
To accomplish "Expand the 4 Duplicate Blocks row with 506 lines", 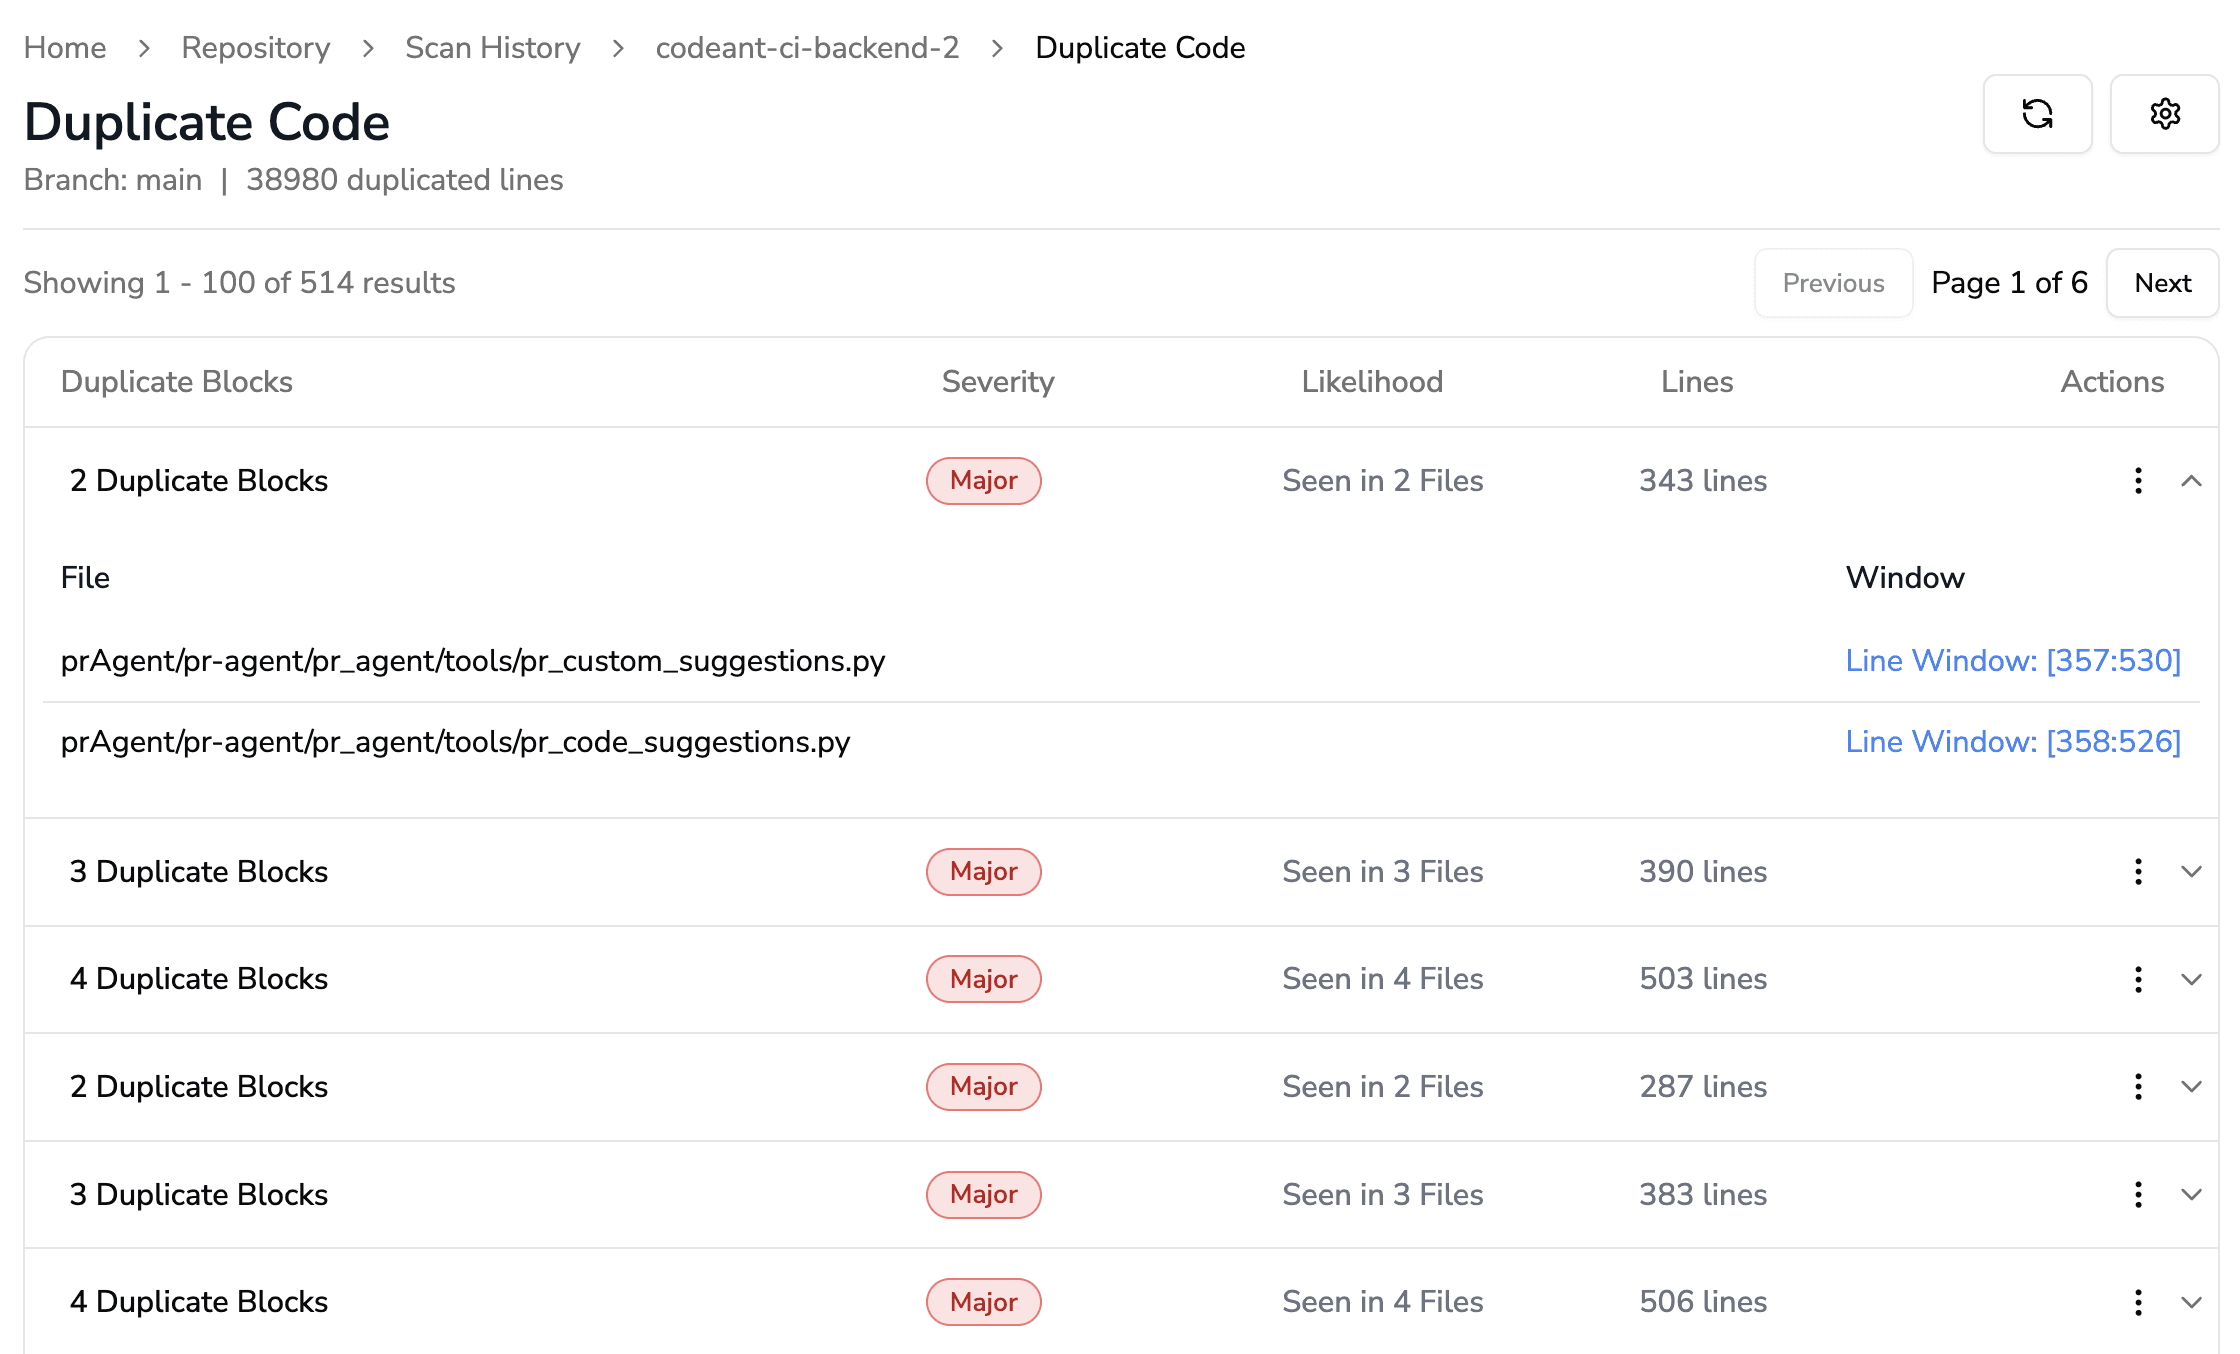I will point(2192,1302).
